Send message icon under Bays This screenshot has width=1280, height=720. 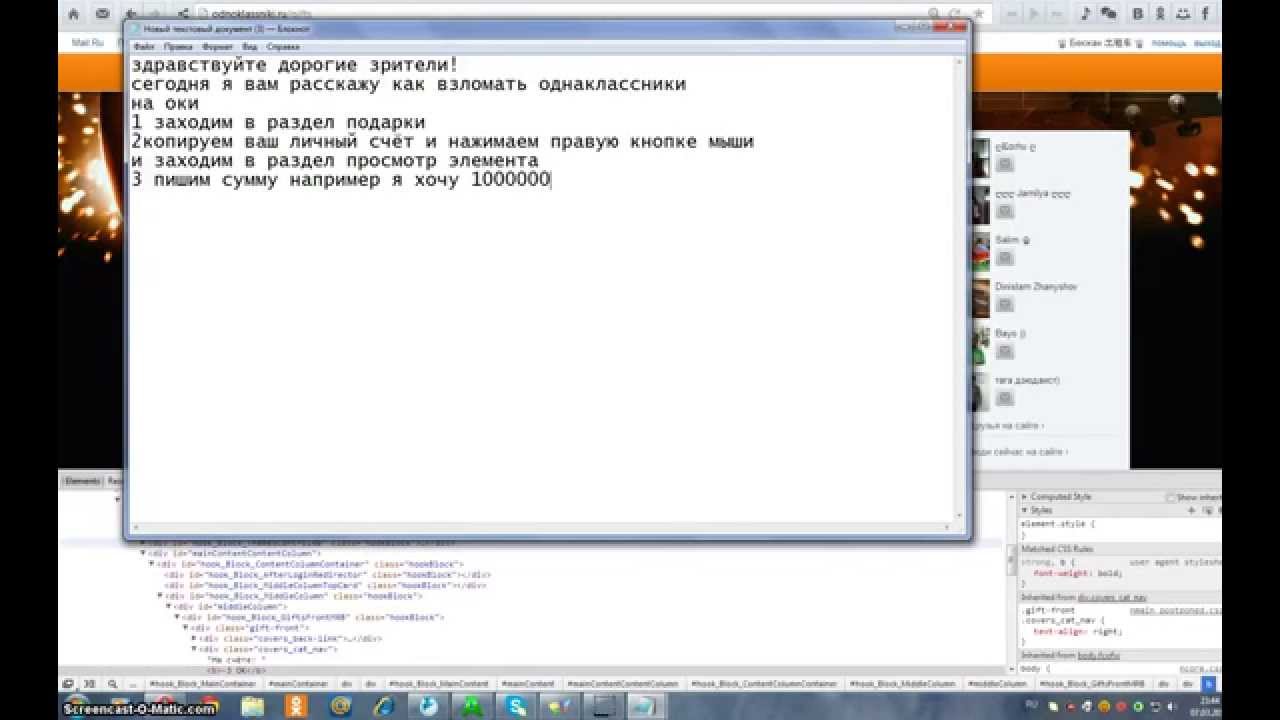(x=1005, y=352)
